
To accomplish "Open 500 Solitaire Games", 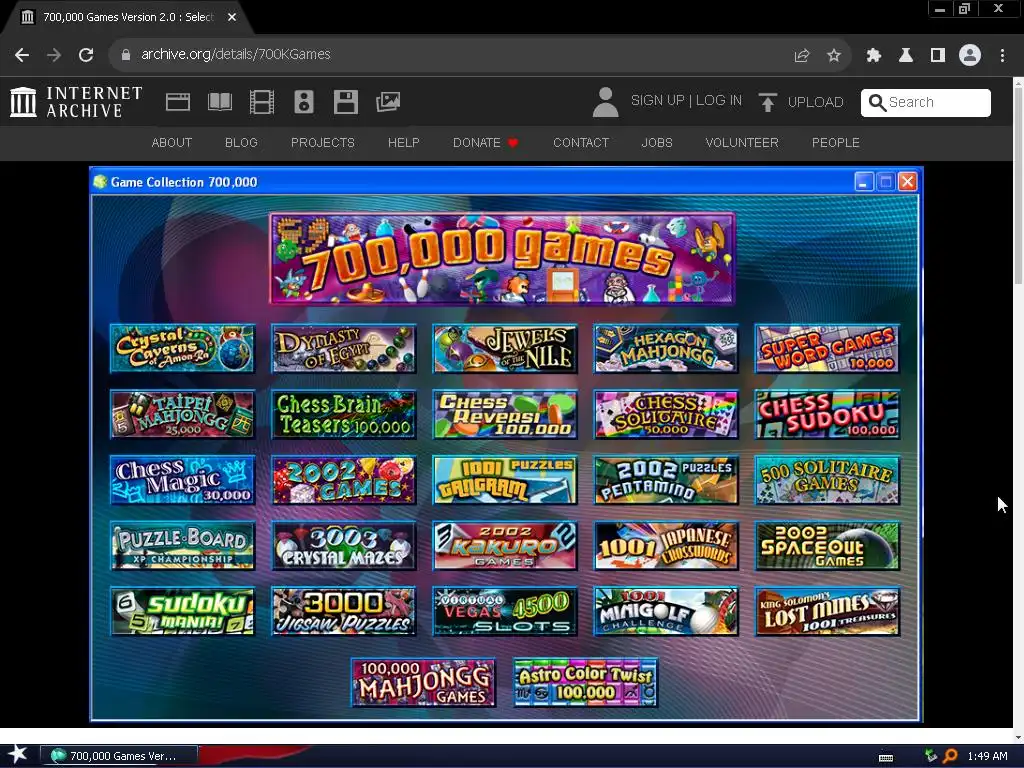I will tap(827, 480).
